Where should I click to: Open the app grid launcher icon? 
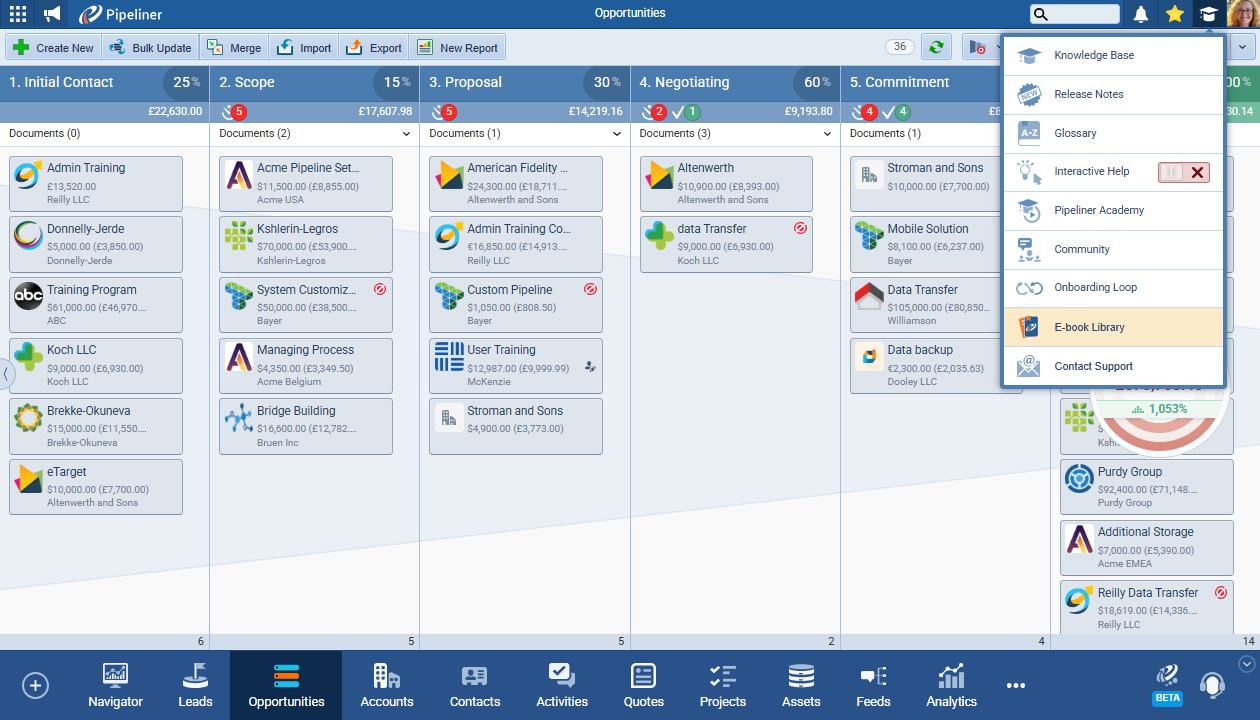(x=18, y=14)
